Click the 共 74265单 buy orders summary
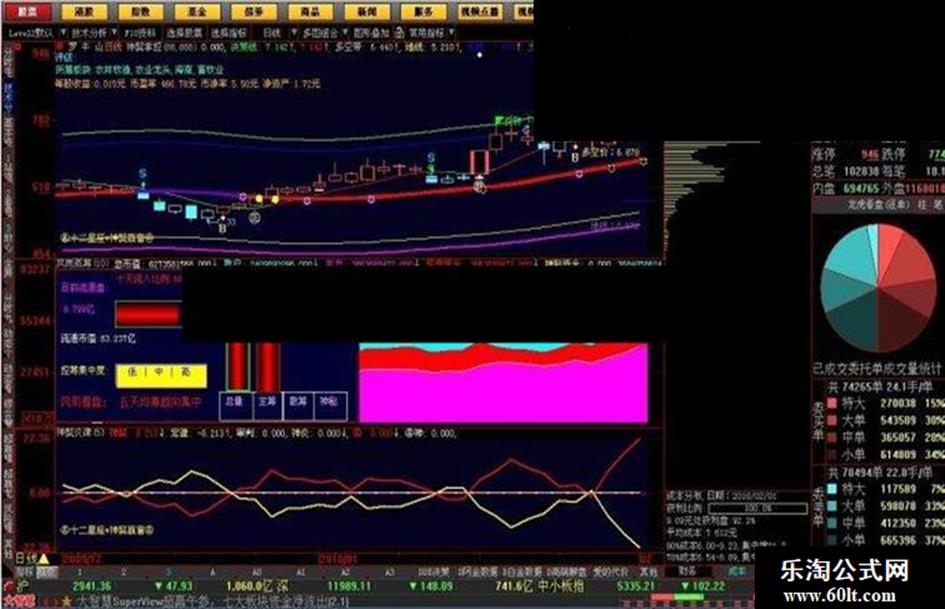The width and height of the screenshot is (945, 609). click(x=881, y=386)
